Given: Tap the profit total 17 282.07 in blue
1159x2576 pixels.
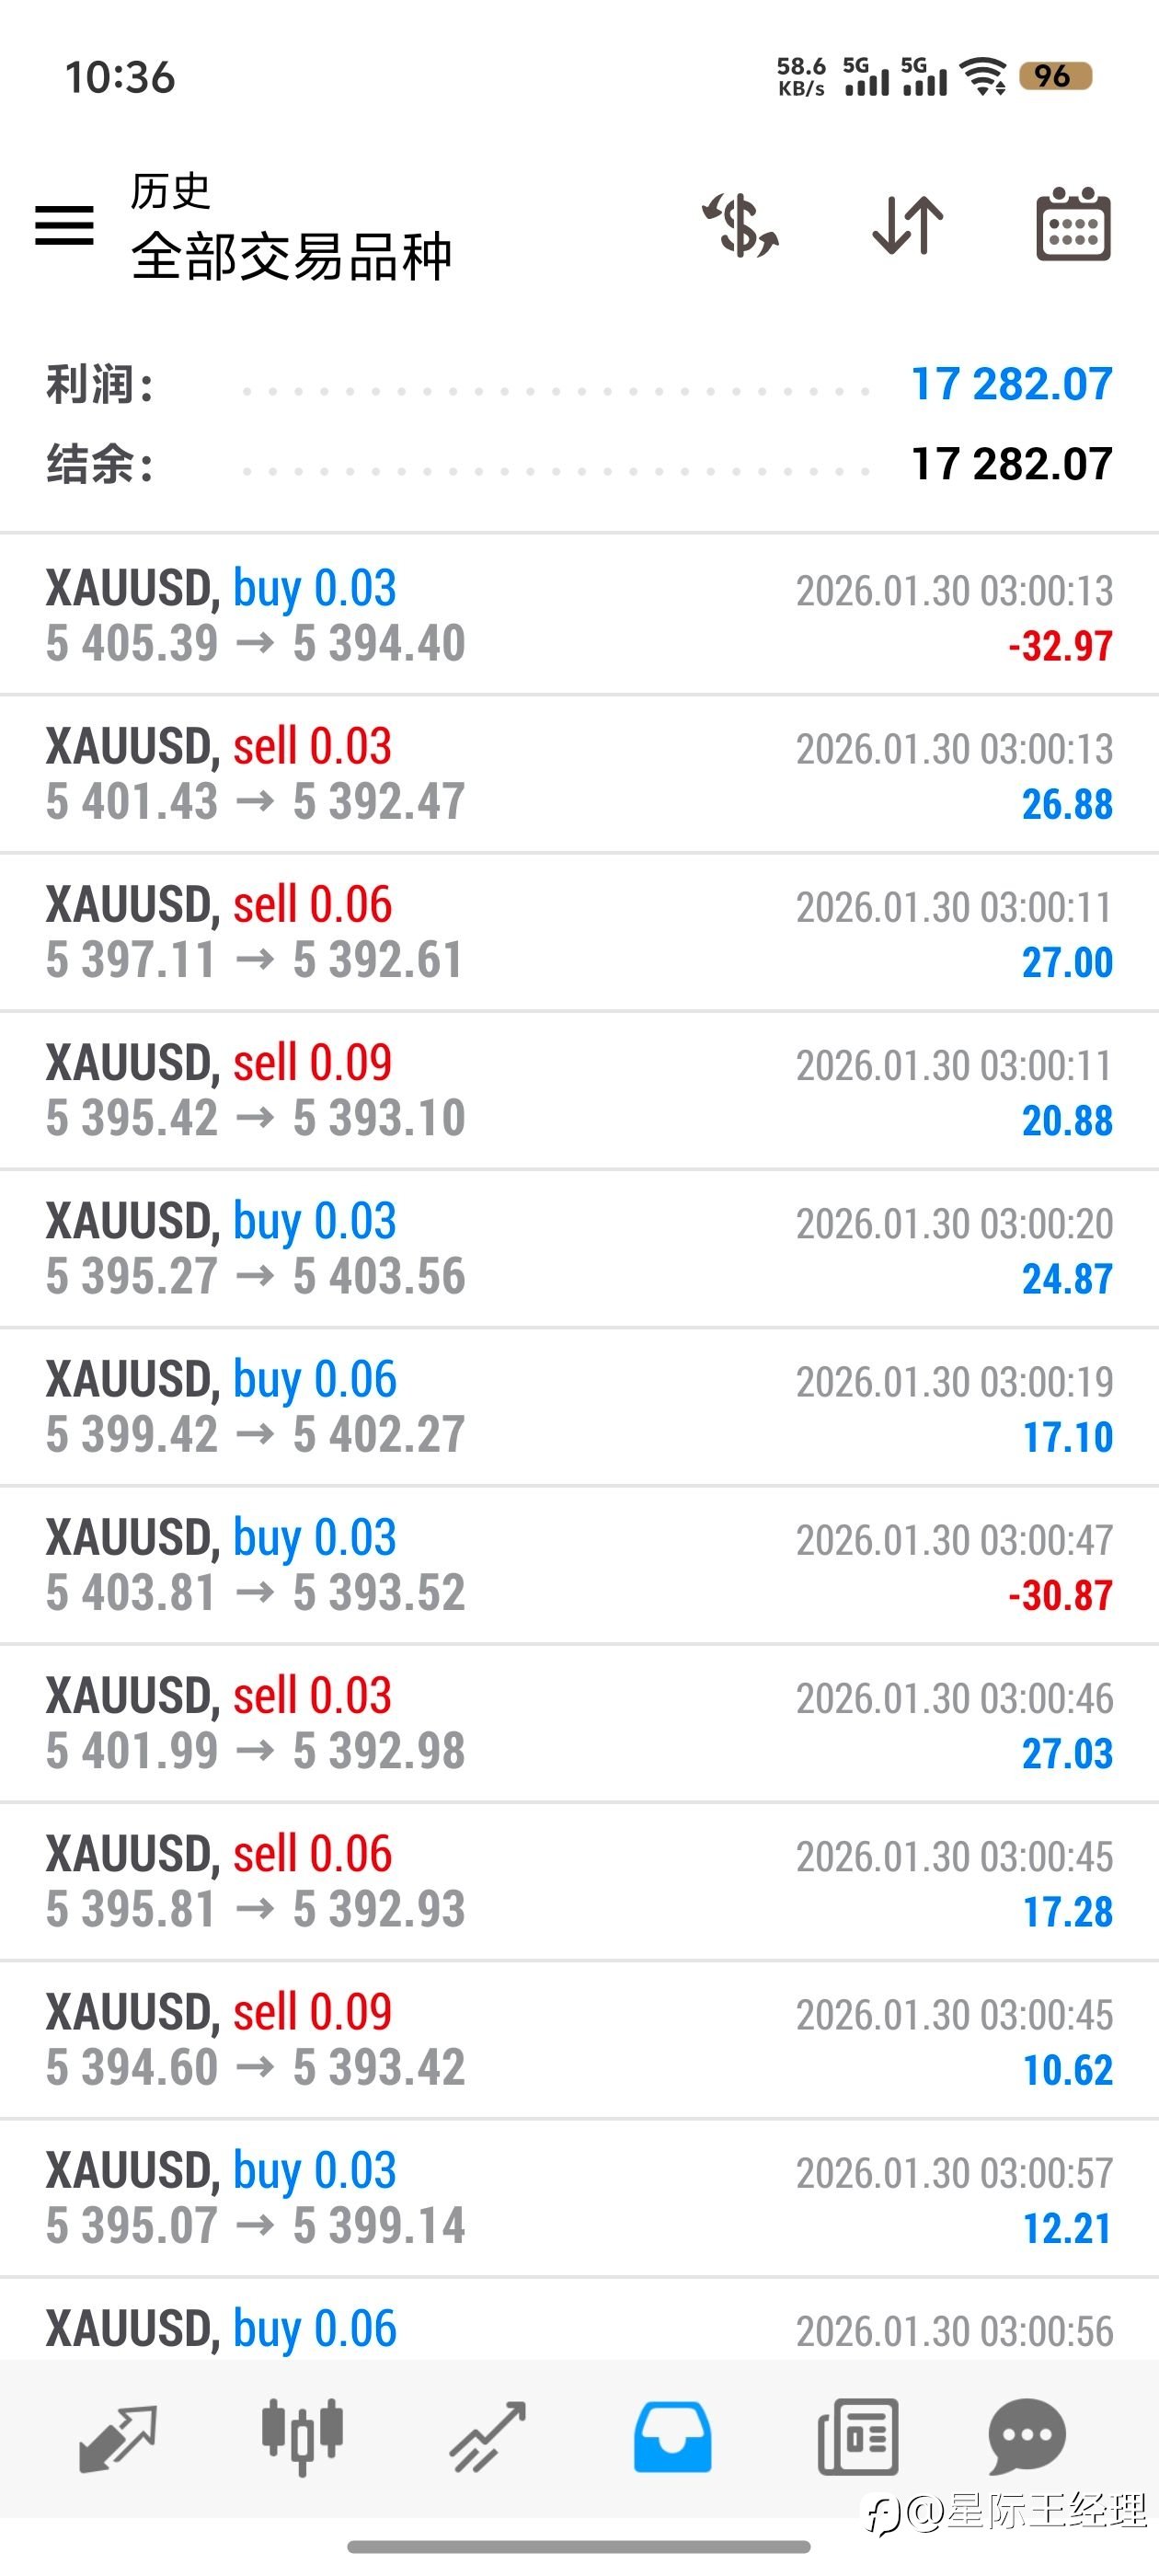Looking at the screenshot, I should point(1011,384).
